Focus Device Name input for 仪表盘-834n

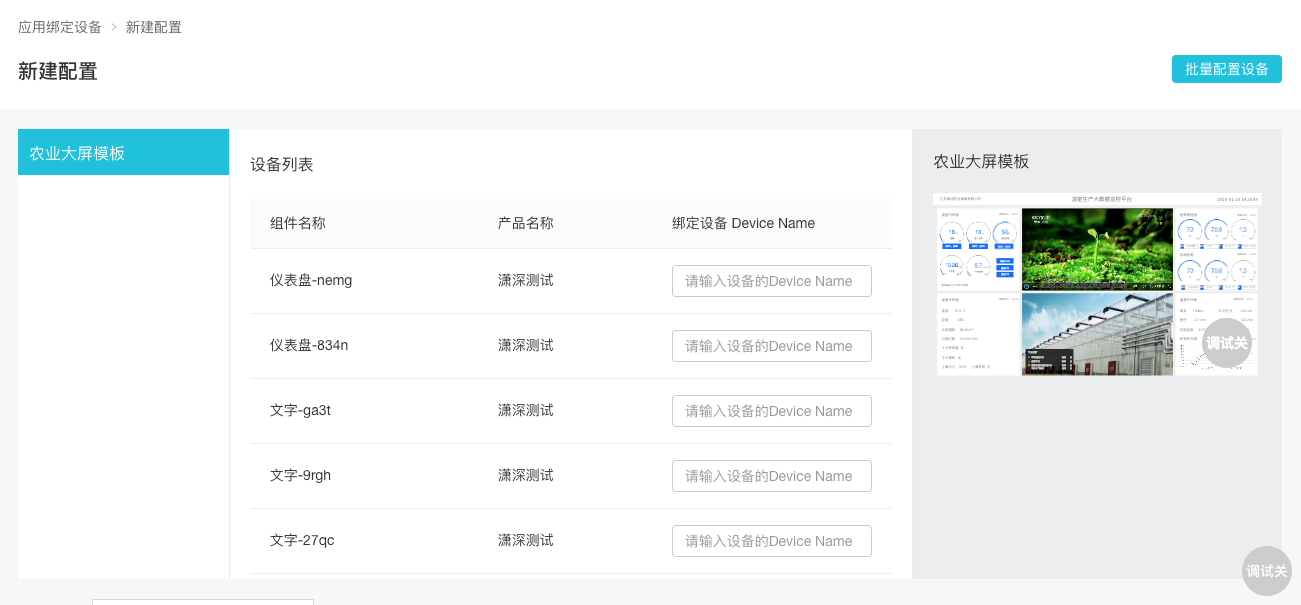pyautogui.click(x=771, y=346)
